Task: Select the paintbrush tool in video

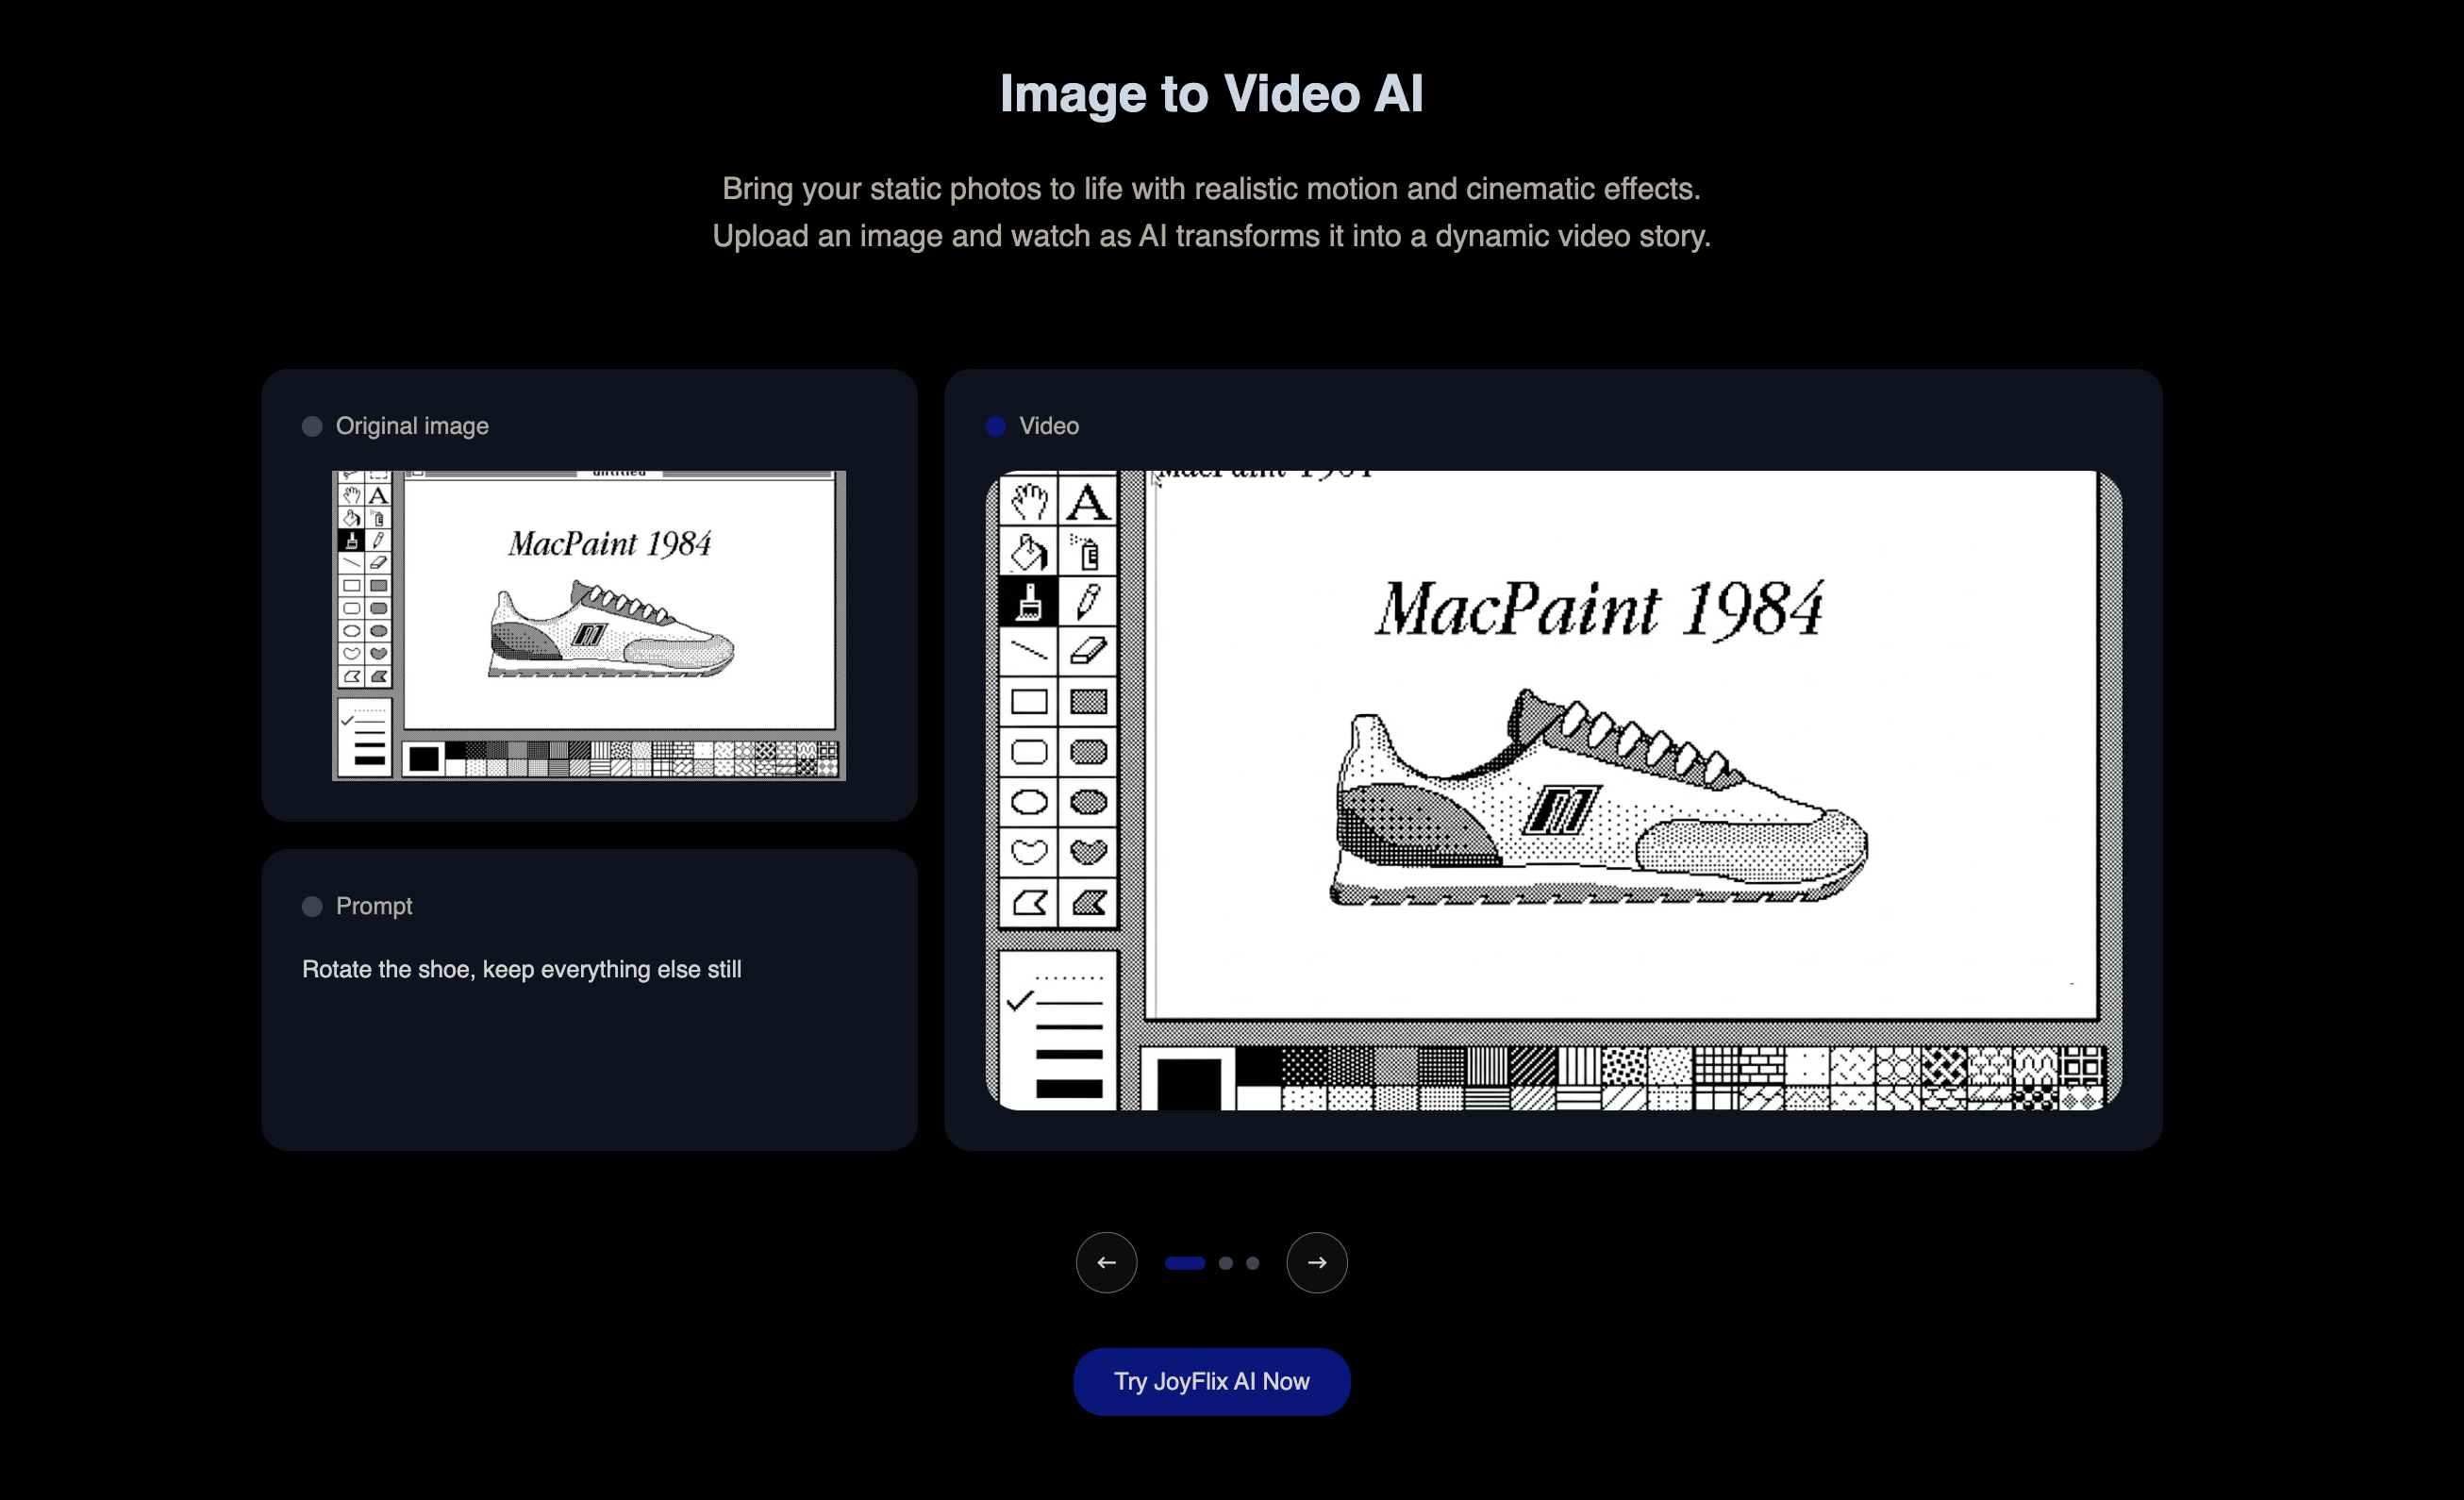Action: [x=1028, y=601]
